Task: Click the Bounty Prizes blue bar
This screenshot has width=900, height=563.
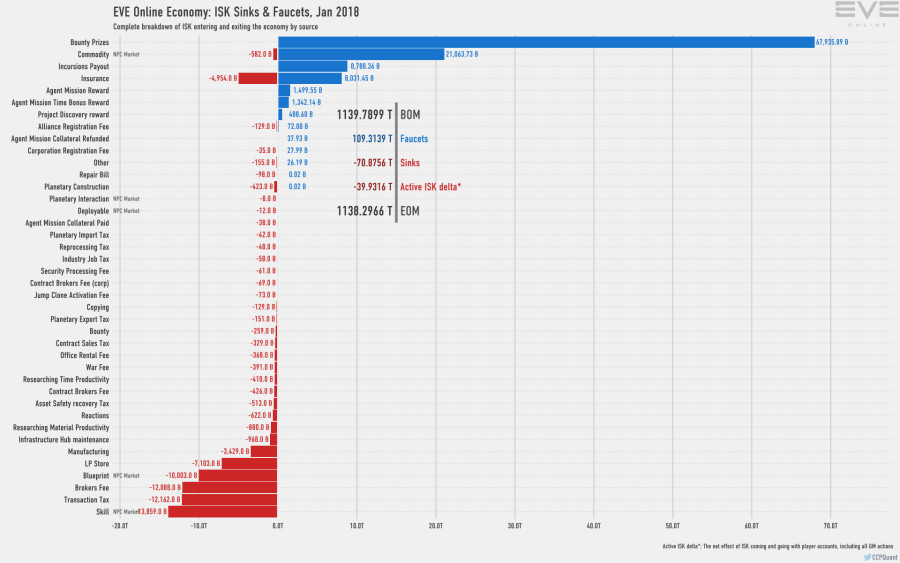Action: coord(546,42)
